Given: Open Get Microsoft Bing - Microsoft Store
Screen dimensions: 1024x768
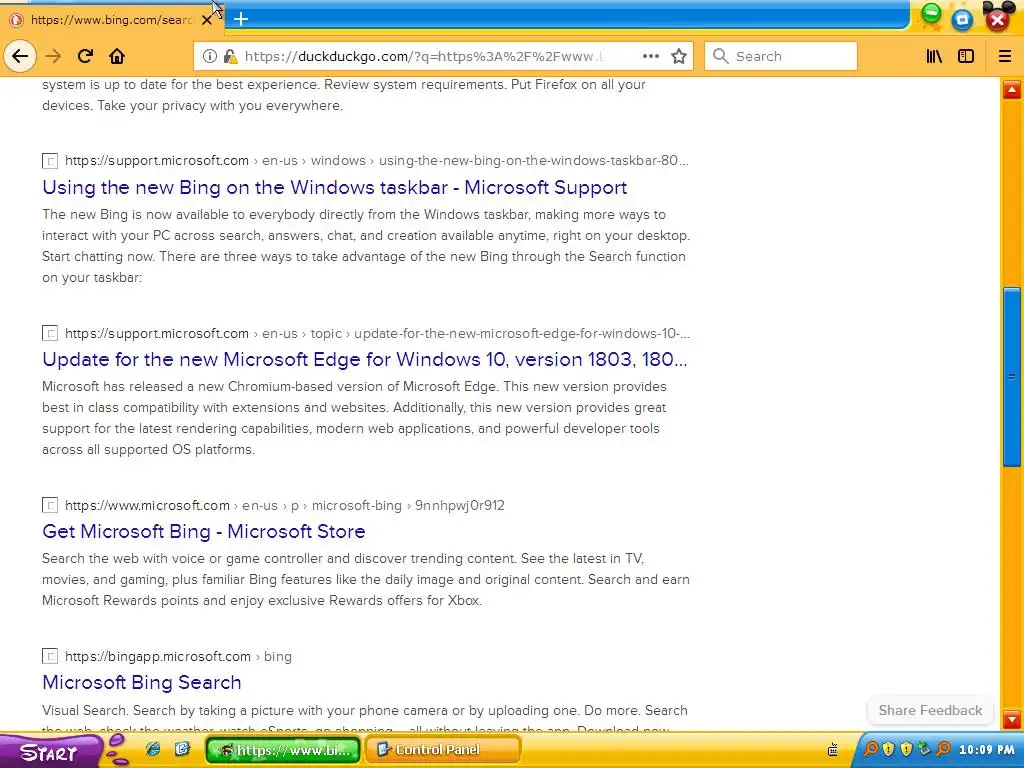Looking at the screenshot, I should click(204, 531).
